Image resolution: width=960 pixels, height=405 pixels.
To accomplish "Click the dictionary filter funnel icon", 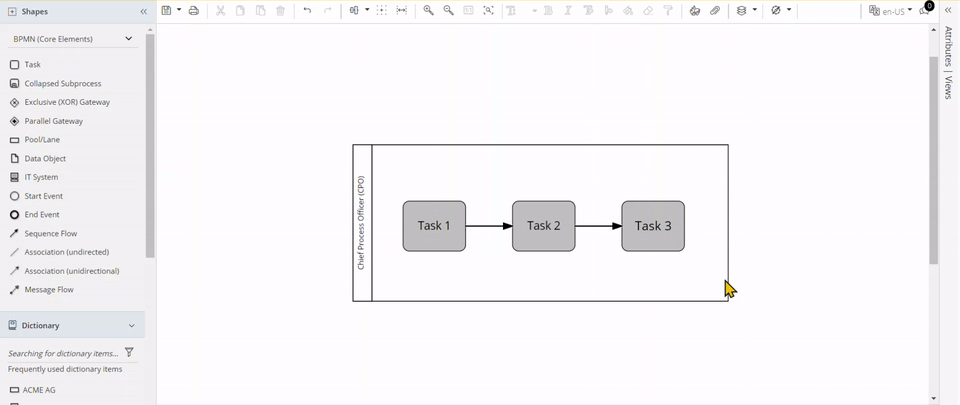I will pyautogui.click(x=129, y=353).
